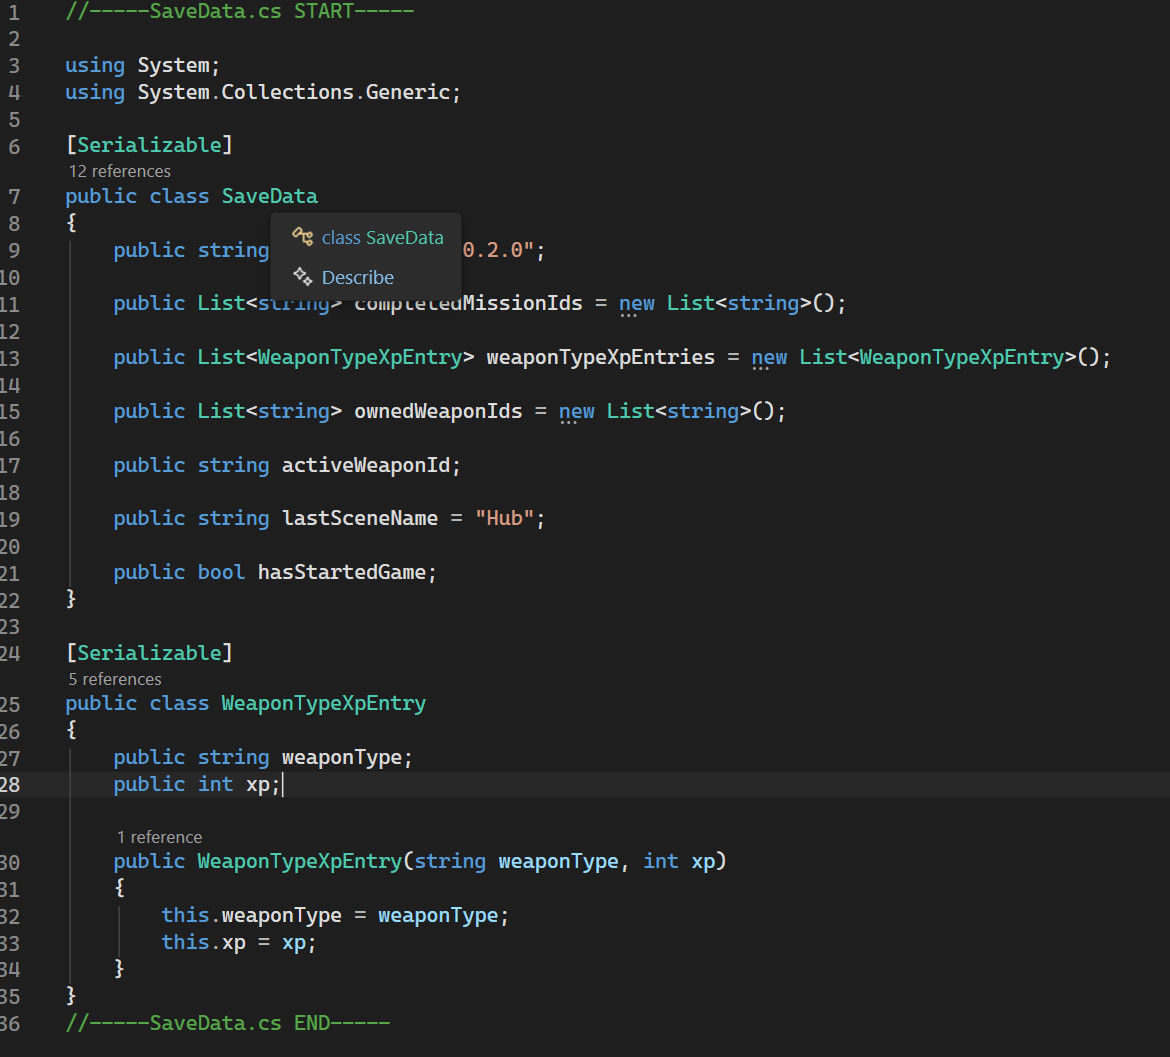The width and height of the screenshot is (1170, 1057).
Task: Click 'this.weaponType' on line 32
Action: coord(251,915)
